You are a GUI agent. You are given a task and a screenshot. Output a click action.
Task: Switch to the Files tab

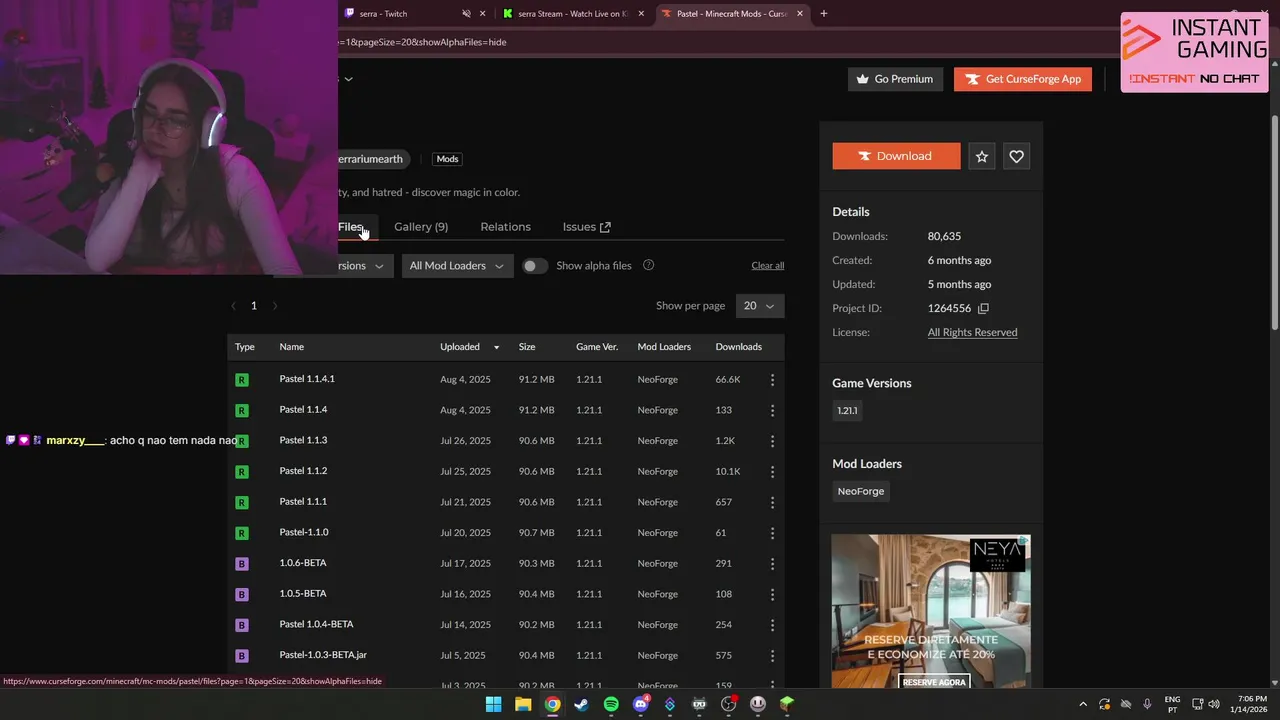click(350, 227)
